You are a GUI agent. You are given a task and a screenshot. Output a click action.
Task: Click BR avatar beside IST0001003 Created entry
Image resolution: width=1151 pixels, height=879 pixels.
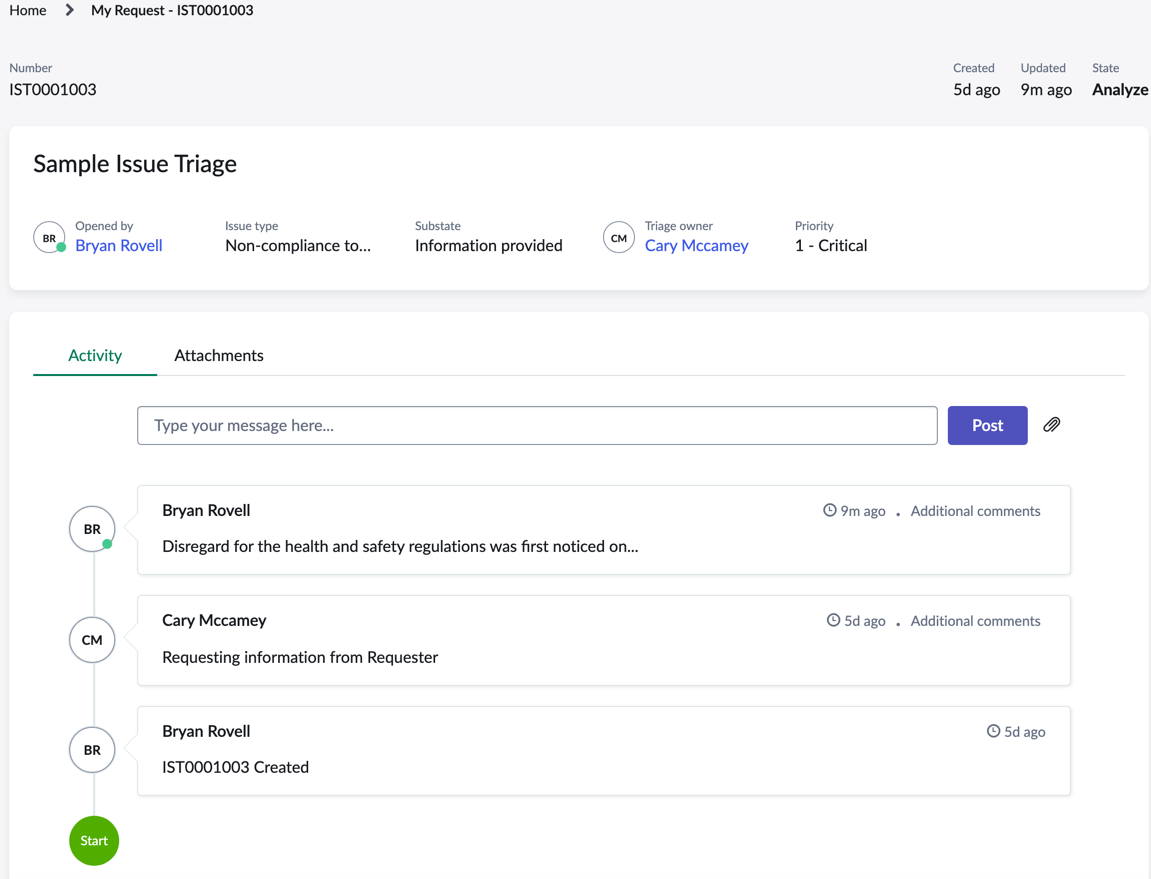click(92, 750)
